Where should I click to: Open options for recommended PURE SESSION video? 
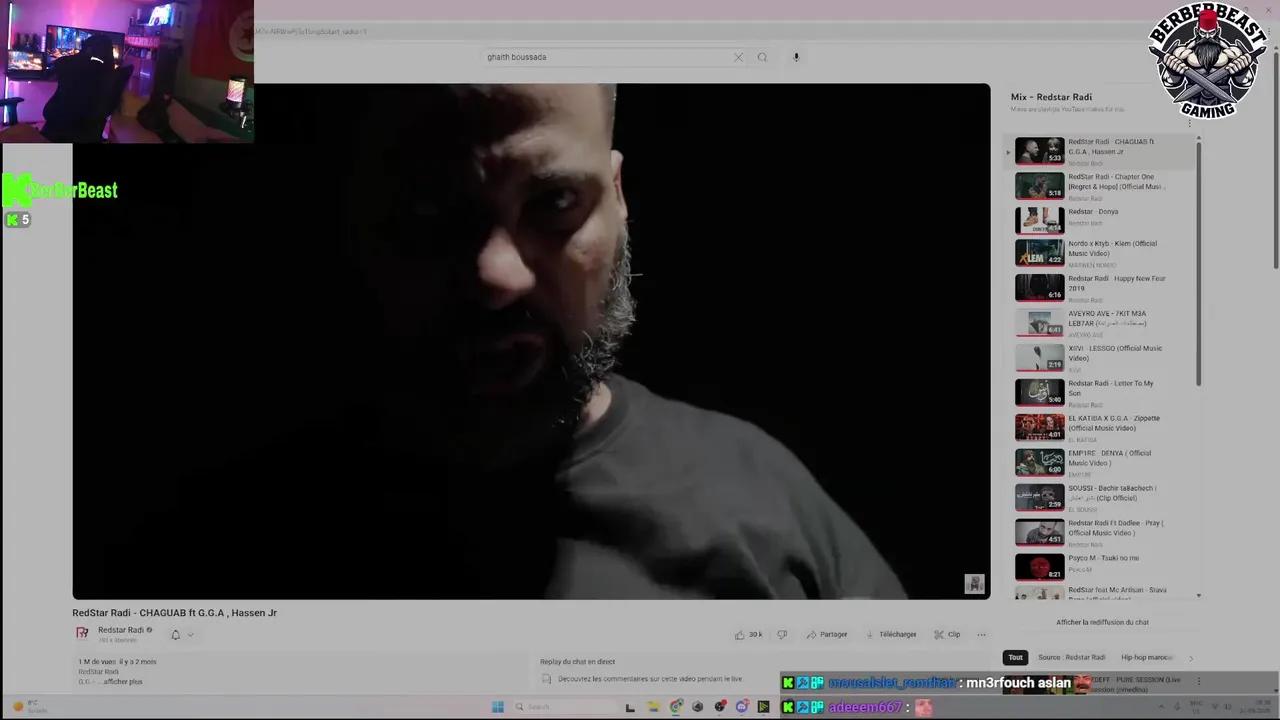[x=1199, y=681]
